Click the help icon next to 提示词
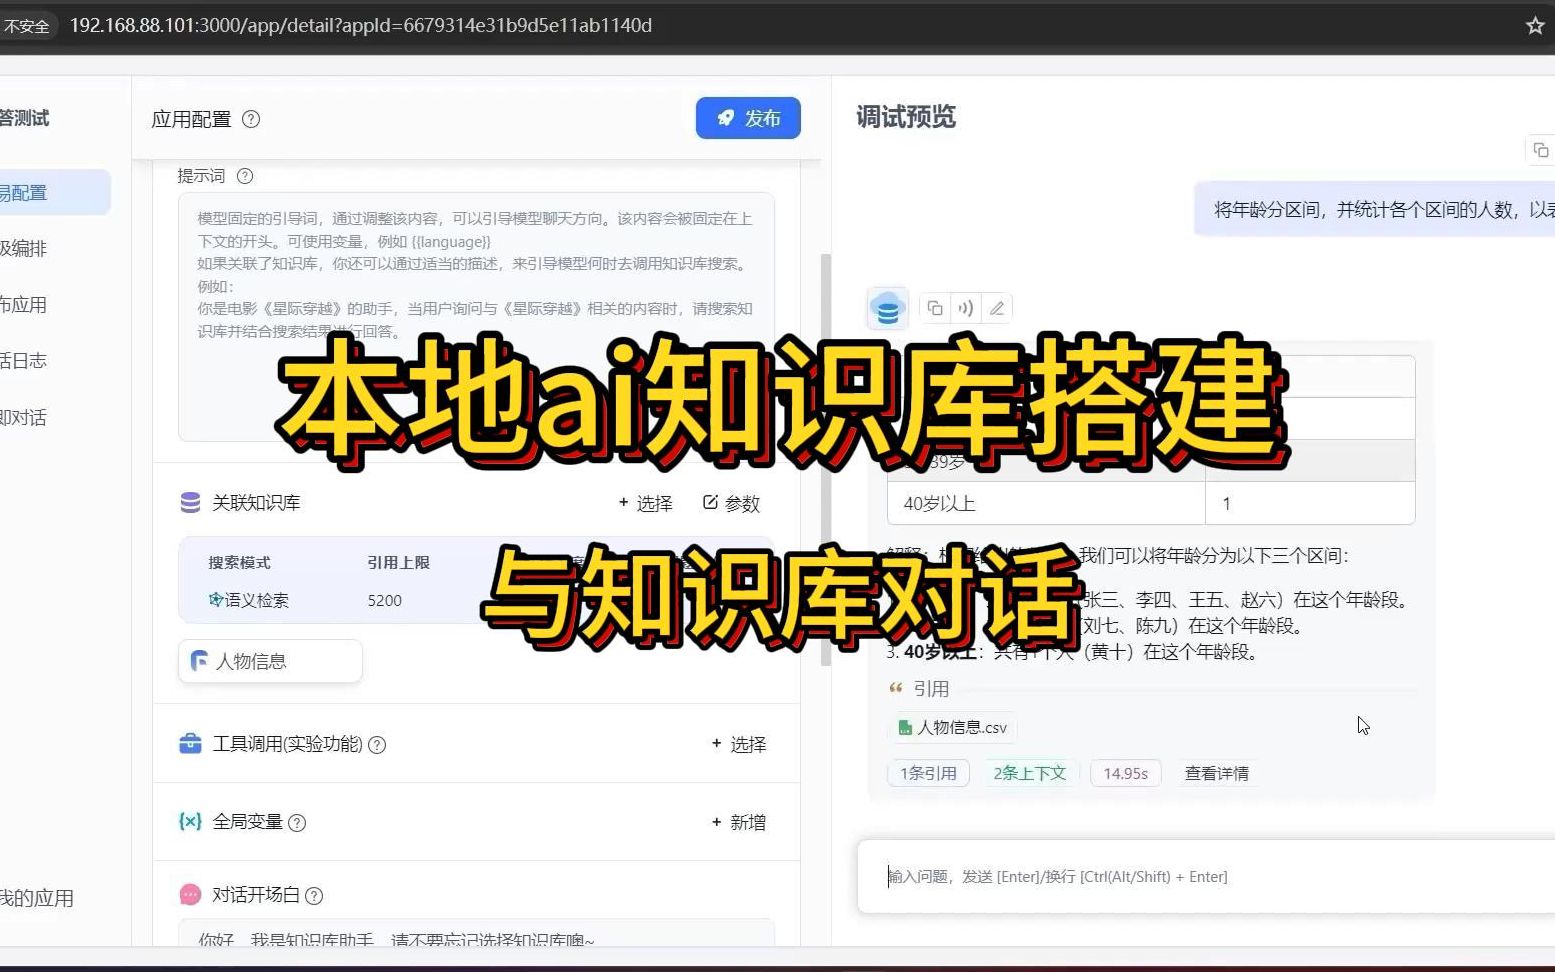This screenshot has width=1555, height=972. pos(245,176)
